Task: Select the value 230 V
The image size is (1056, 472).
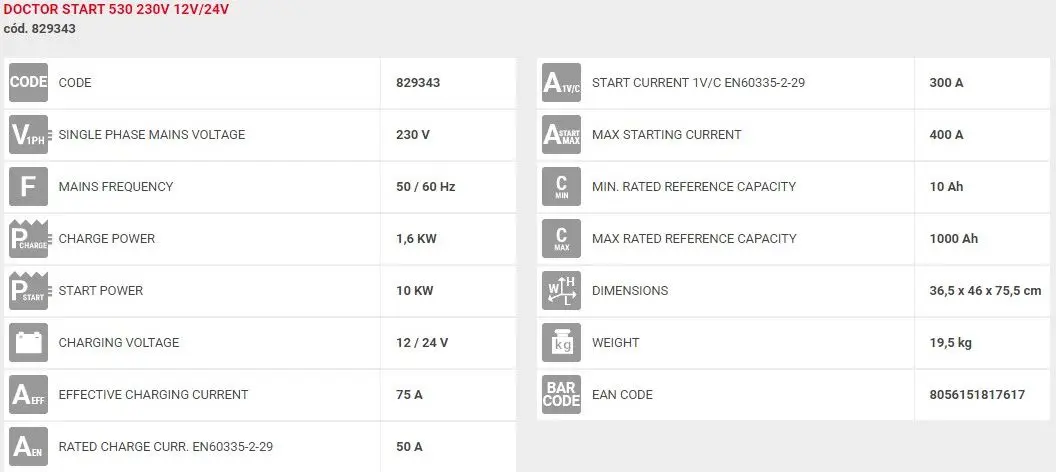Action: (x=413, y=135)
